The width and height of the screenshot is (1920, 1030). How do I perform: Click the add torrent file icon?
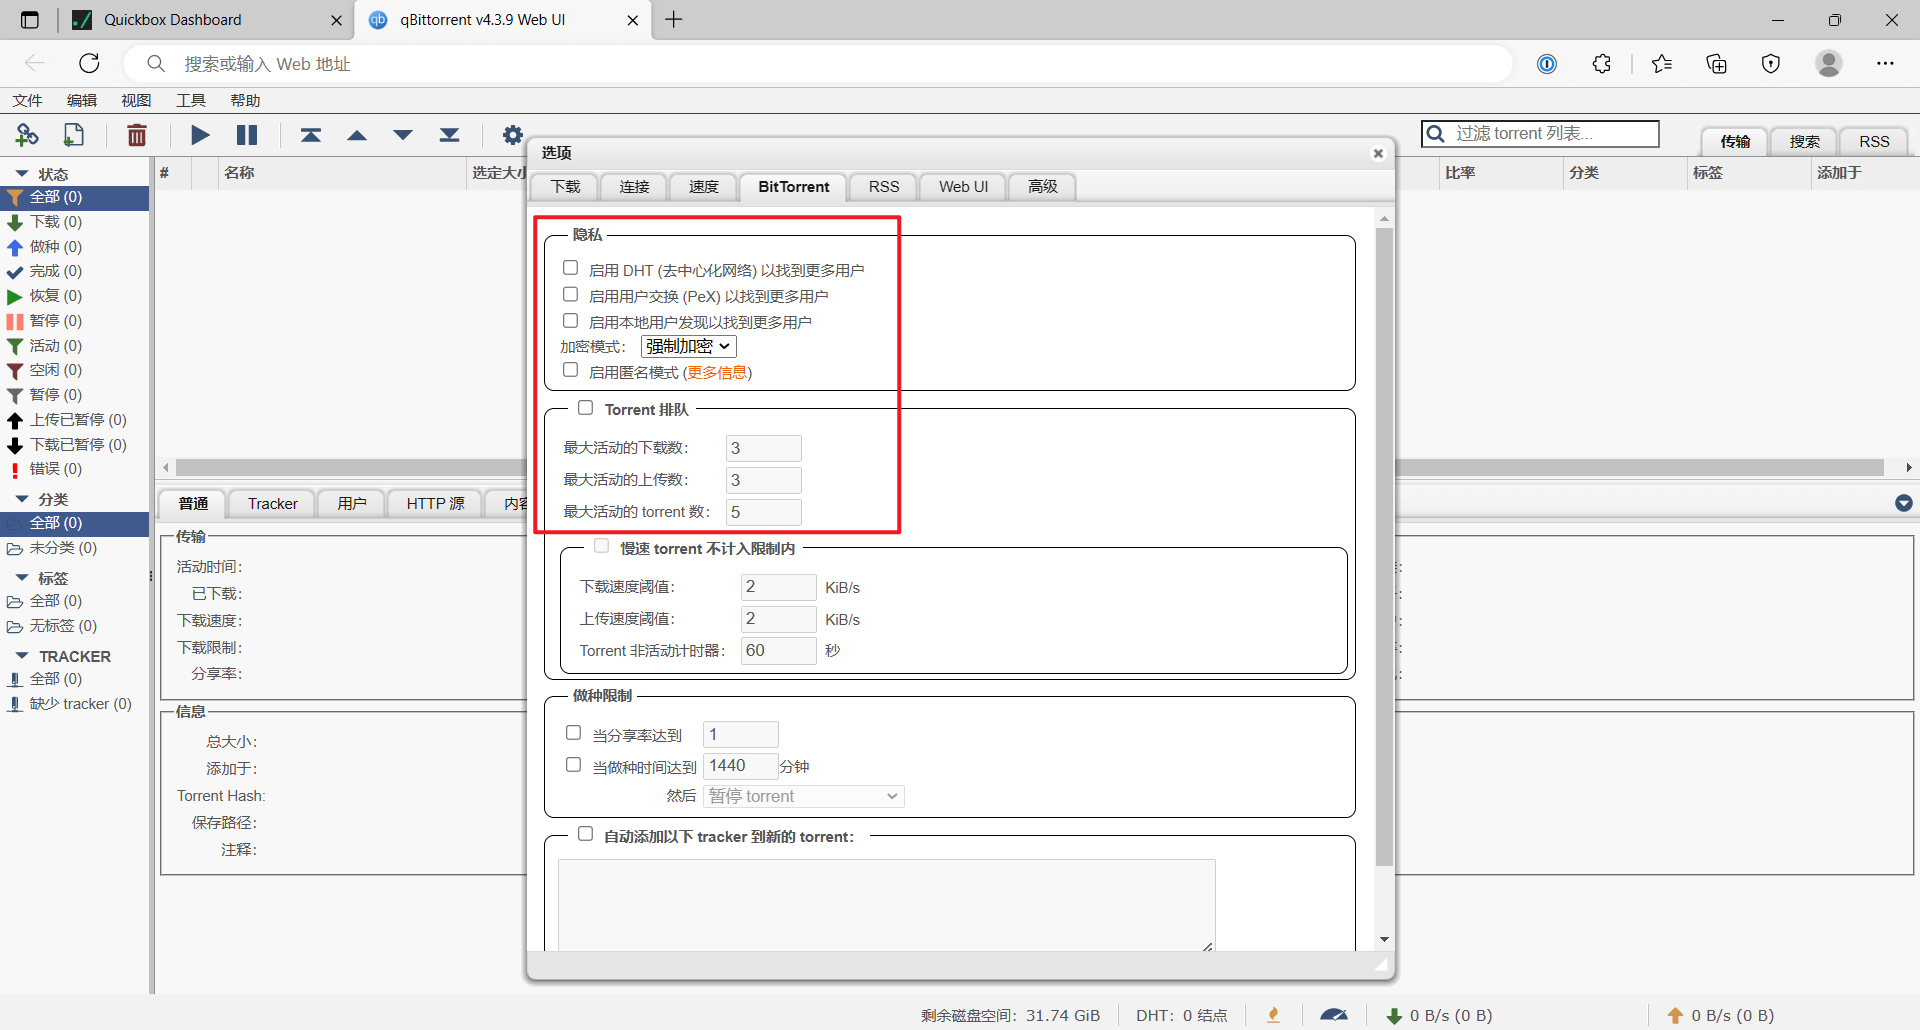tap(74, 135)
